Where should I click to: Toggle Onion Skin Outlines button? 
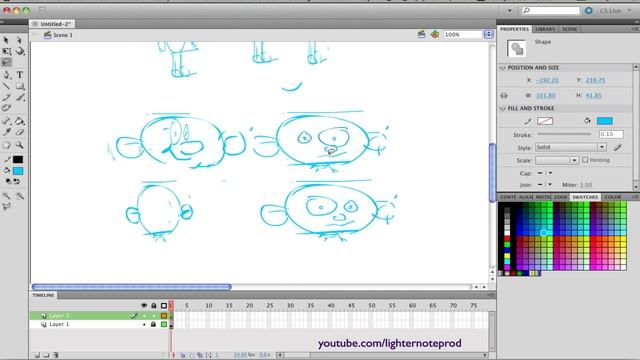tap(191, 356)
